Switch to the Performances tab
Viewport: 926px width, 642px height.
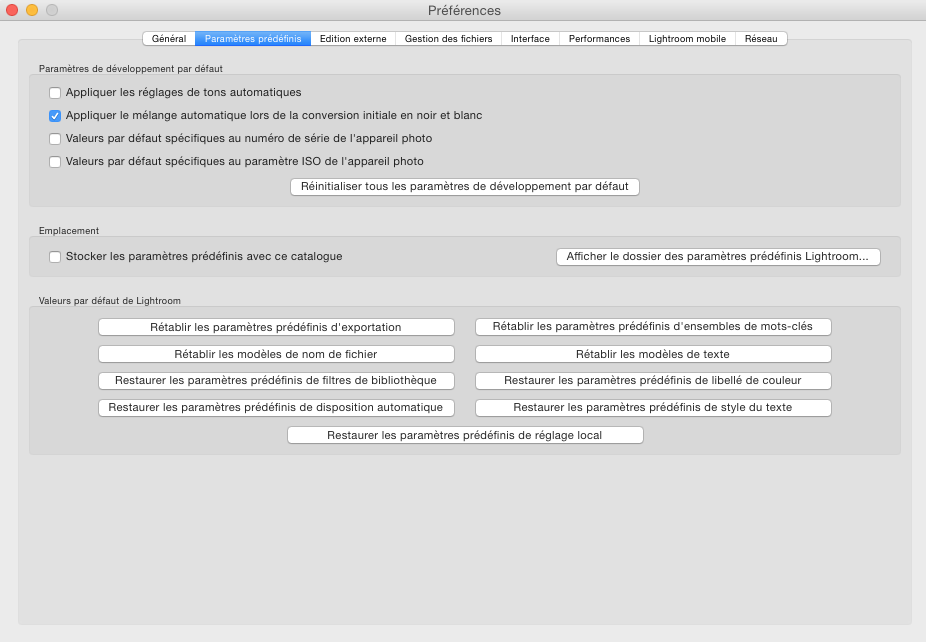[x=599, y=38]
